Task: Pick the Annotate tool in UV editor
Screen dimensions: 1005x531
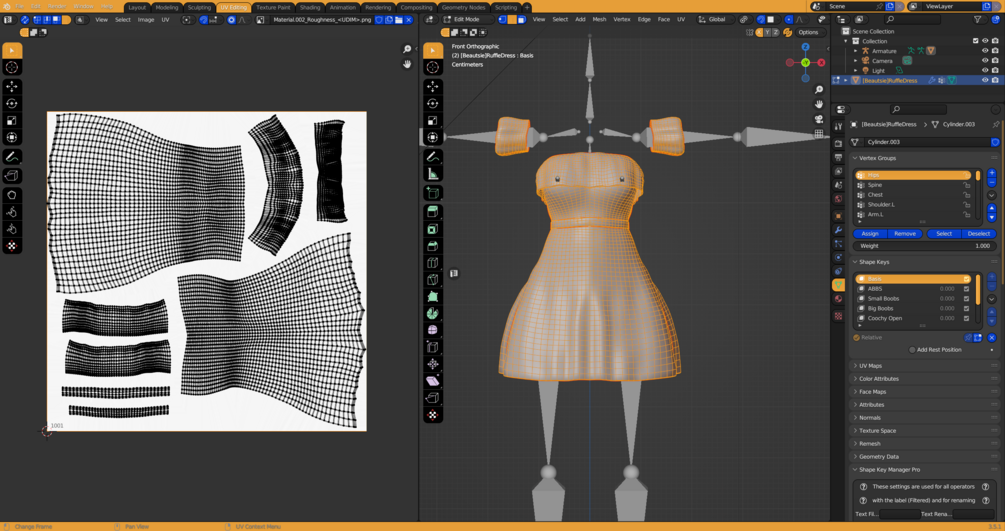Action: pos(12,157)
